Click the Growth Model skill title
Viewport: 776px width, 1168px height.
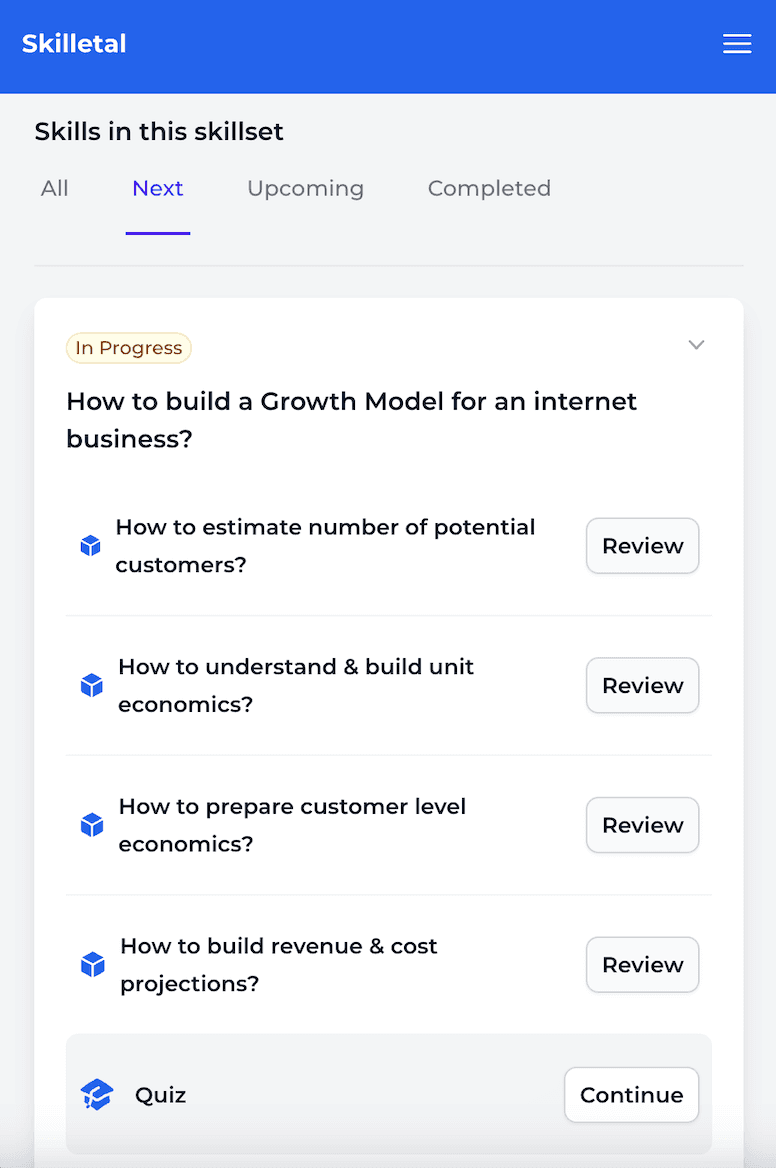[351, 420]
